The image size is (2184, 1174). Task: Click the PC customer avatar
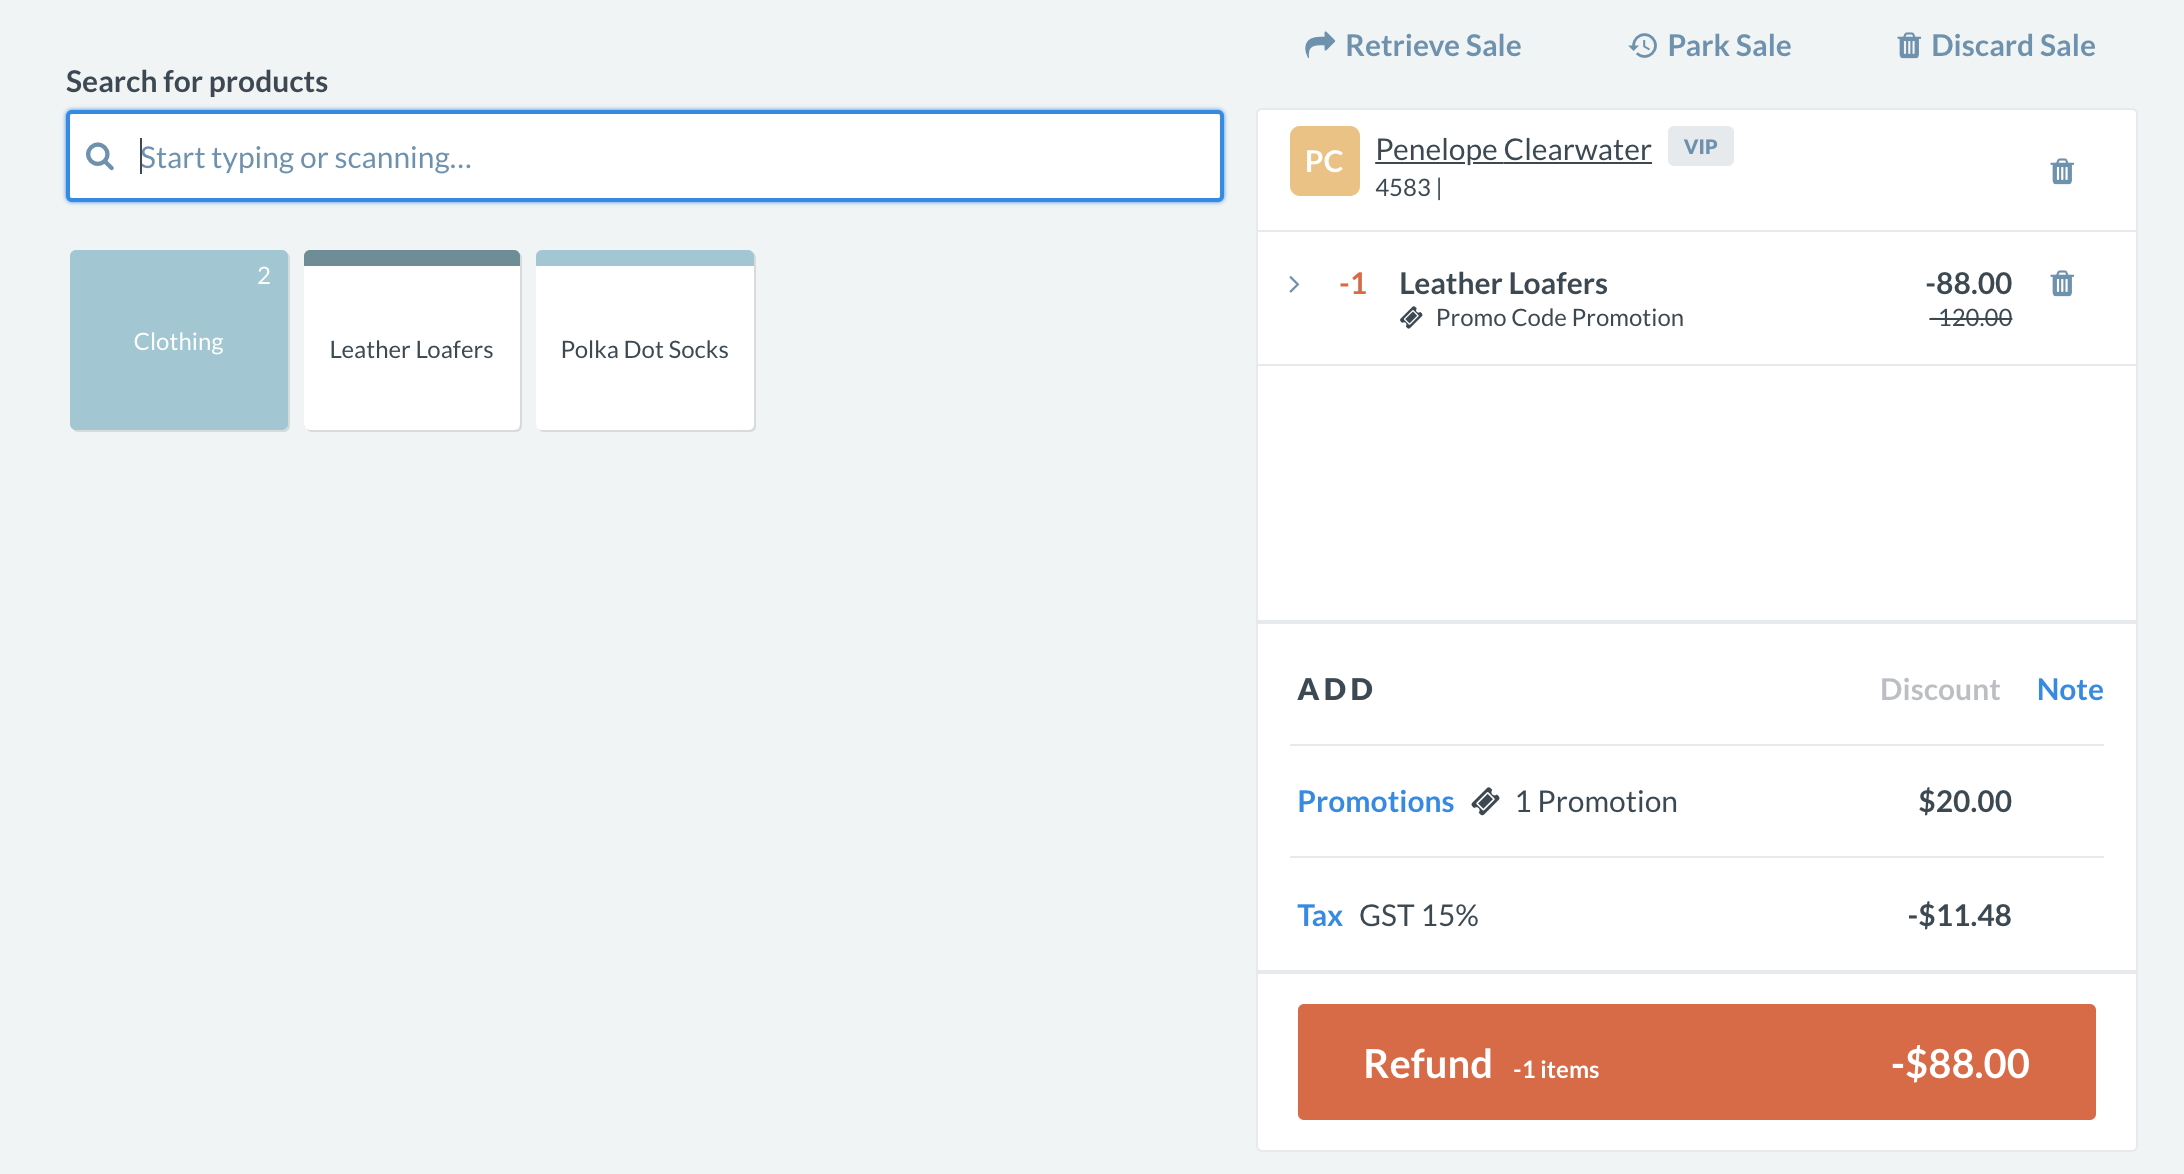[1324, 161]
